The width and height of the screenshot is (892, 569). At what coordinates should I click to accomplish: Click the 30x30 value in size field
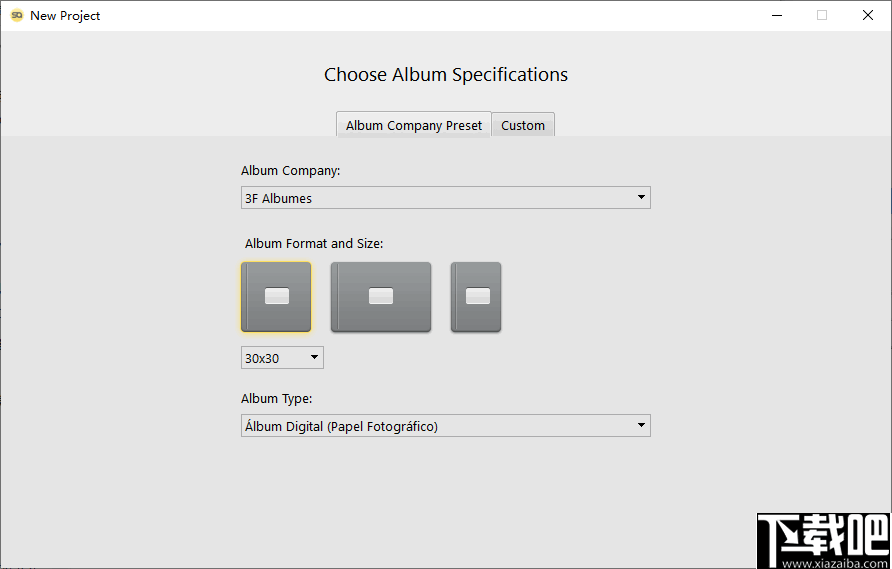click(x=262, y=358)
